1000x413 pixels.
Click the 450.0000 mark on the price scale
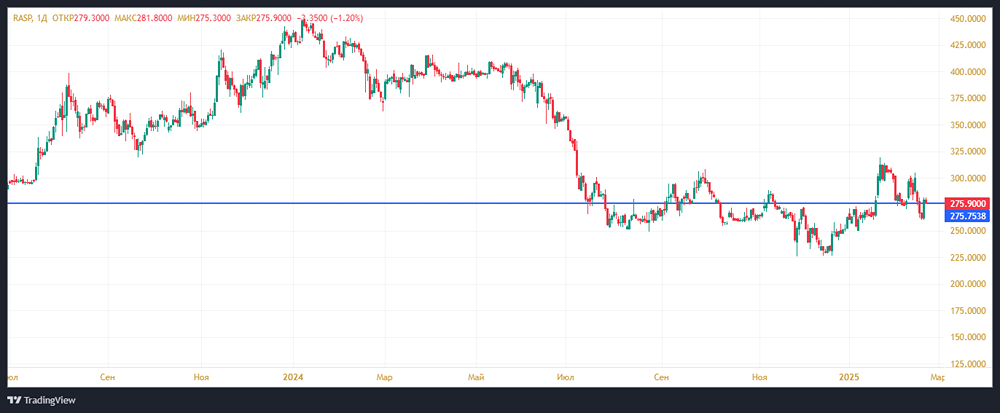[x=970, y=19]
